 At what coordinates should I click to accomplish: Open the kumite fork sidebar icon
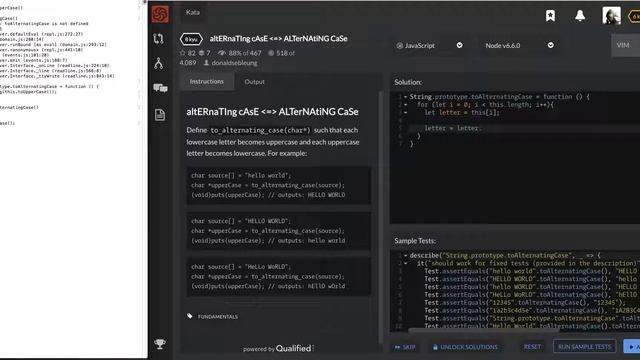[159, 63]
